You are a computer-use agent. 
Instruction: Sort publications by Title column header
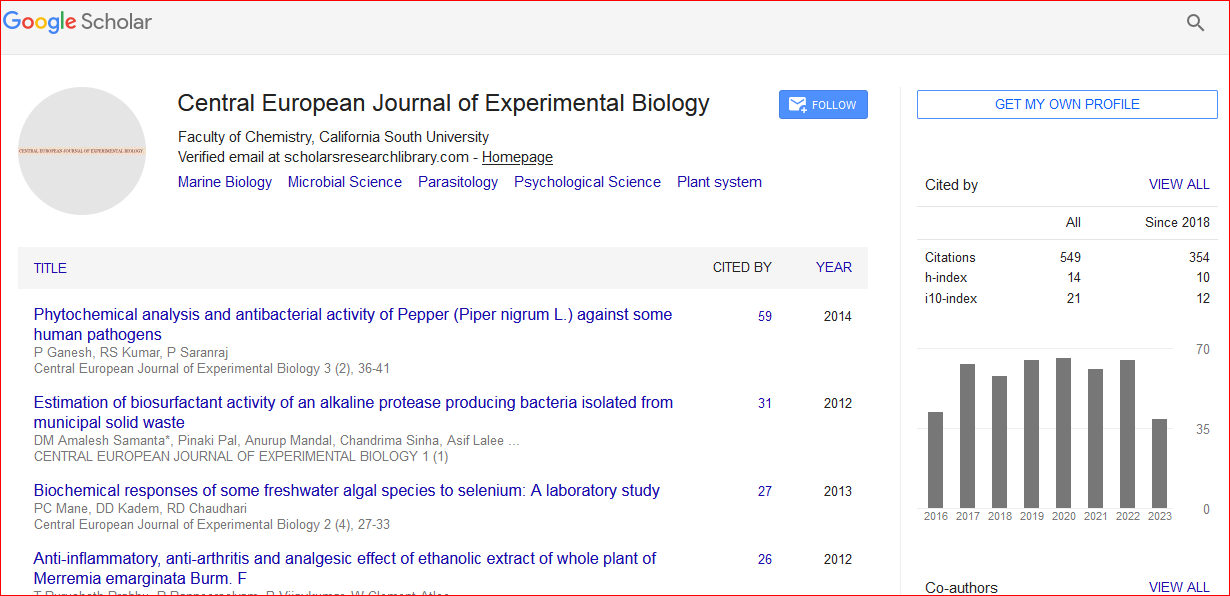coord(50,268)
